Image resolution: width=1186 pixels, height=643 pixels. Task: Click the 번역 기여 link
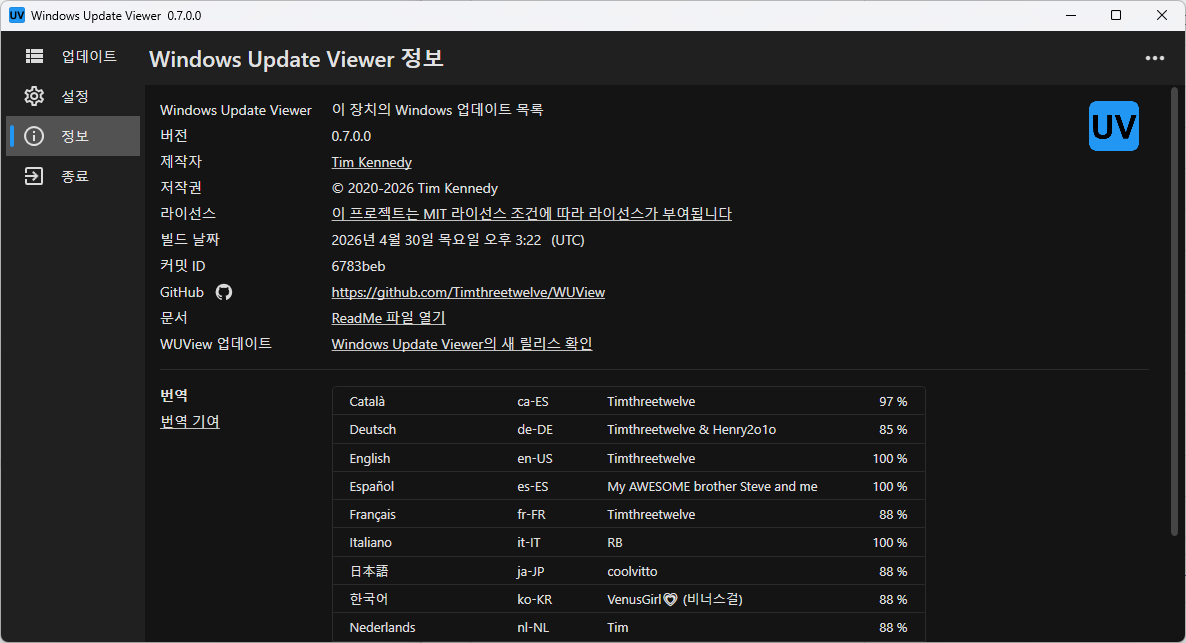[x=190, y=421]
